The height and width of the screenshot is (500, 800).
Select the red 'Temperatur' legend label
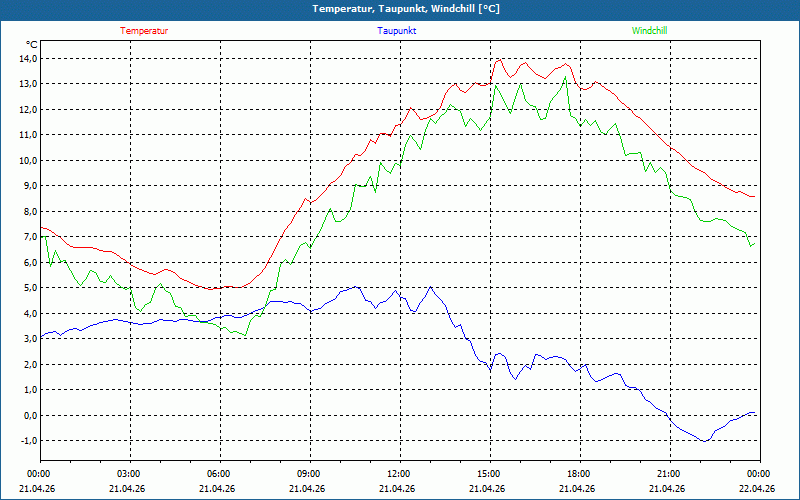[x=144, y=31]
